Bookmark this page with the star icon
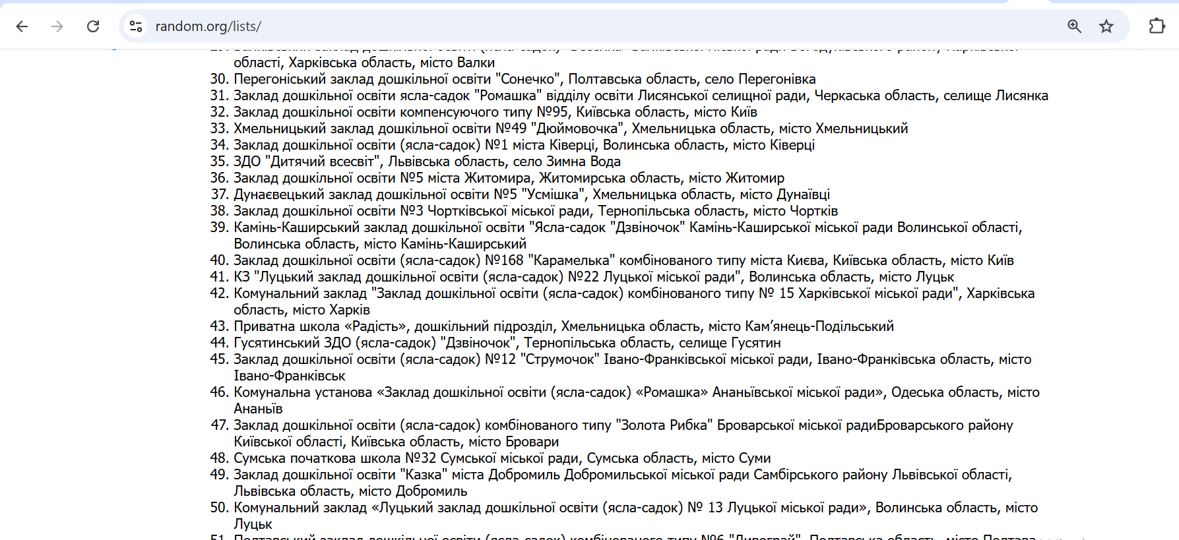Image resolution: width=1179 pixels, height=540 pixels. [x=1106, y=26]
